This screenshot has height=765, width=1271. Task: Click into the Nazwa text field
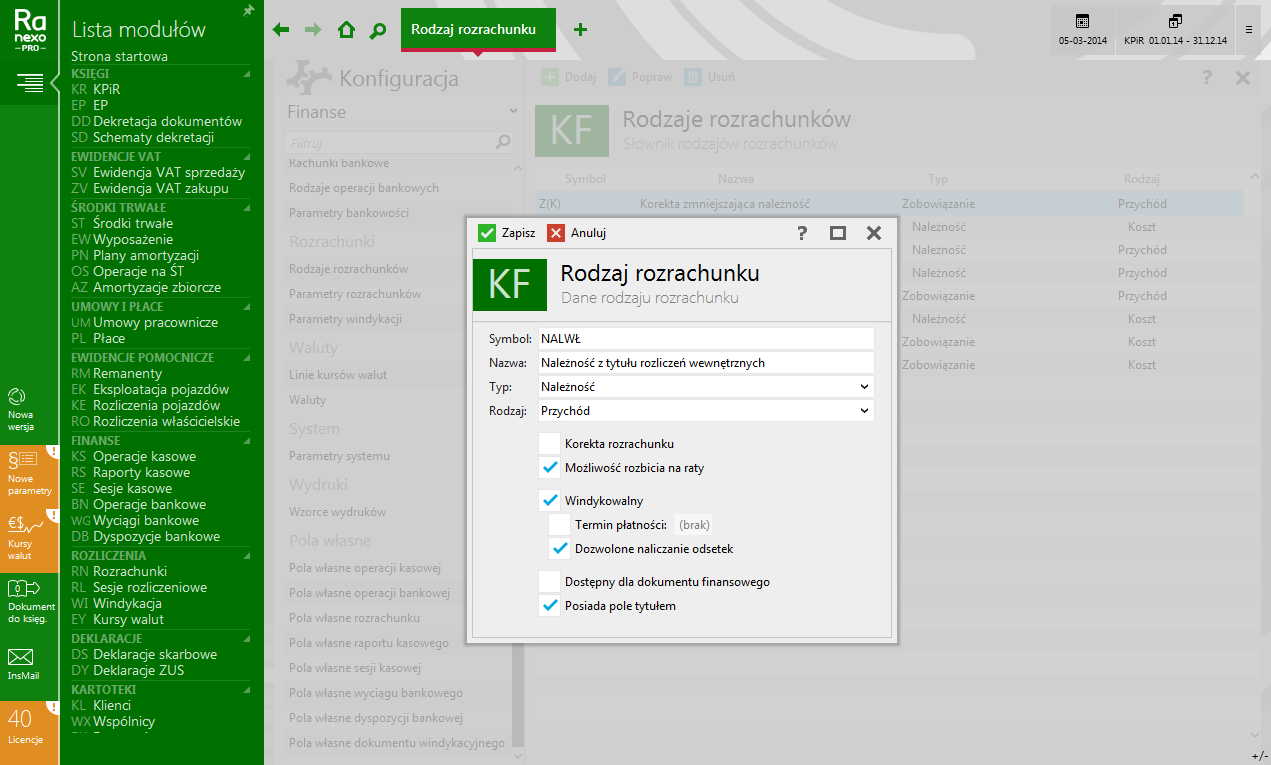click(x=705, y=362)
